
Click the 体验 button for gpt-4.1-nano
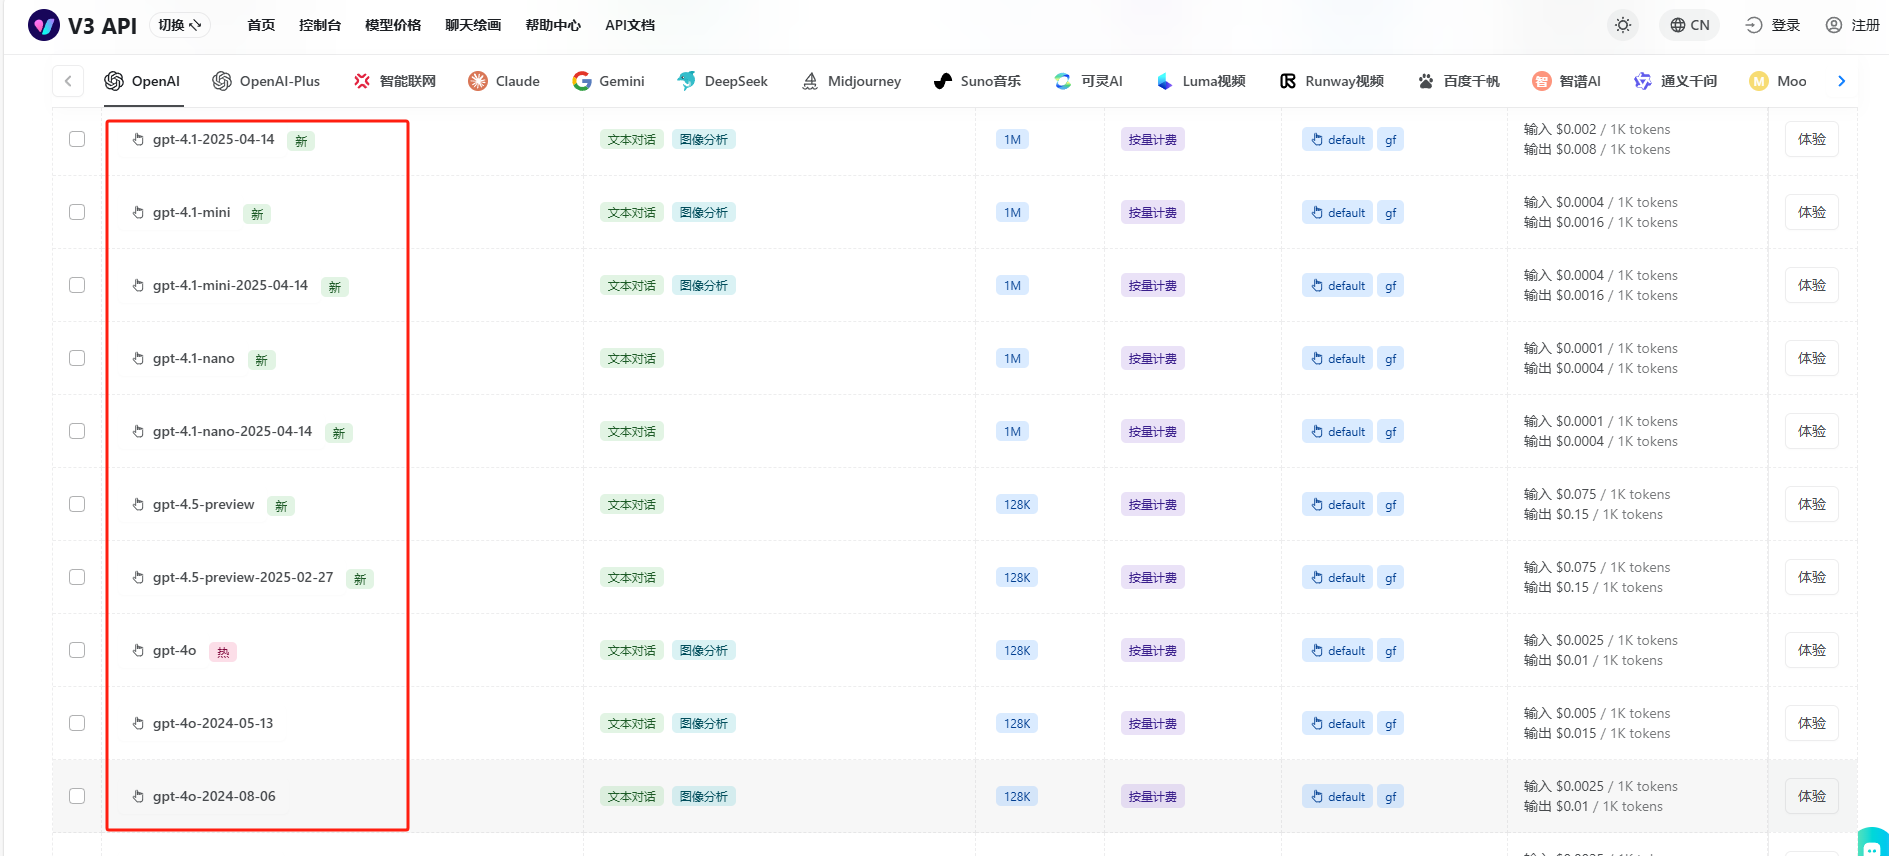click(1811, 358)
